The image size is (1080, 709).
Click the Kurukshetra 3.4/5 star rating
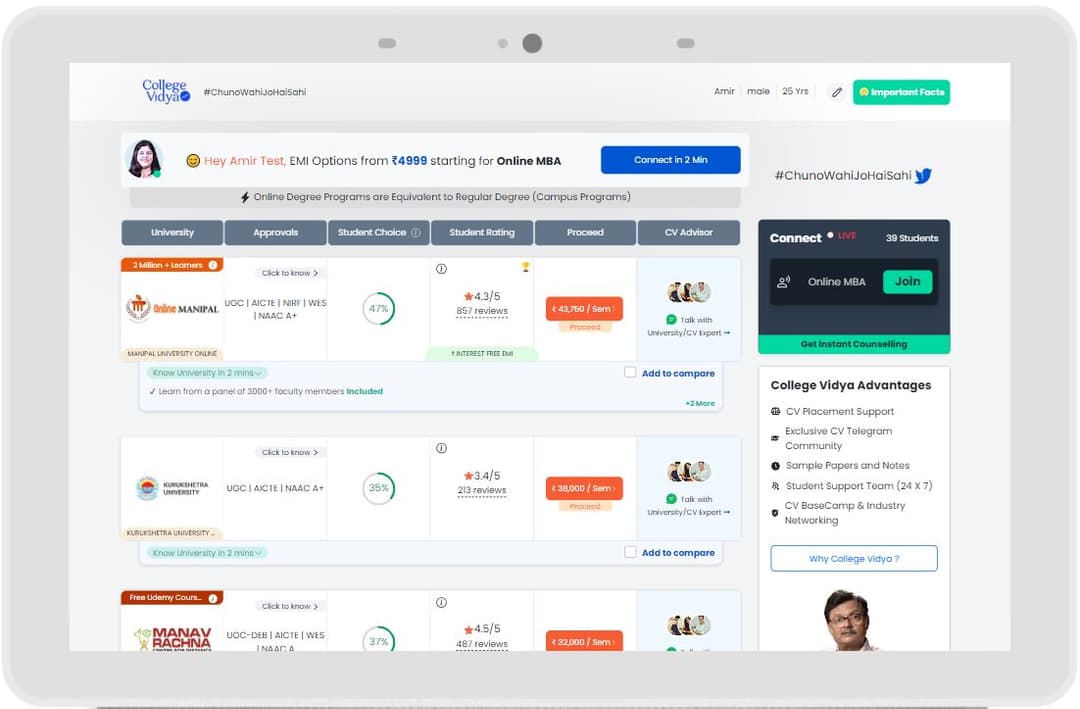point(482,475)
